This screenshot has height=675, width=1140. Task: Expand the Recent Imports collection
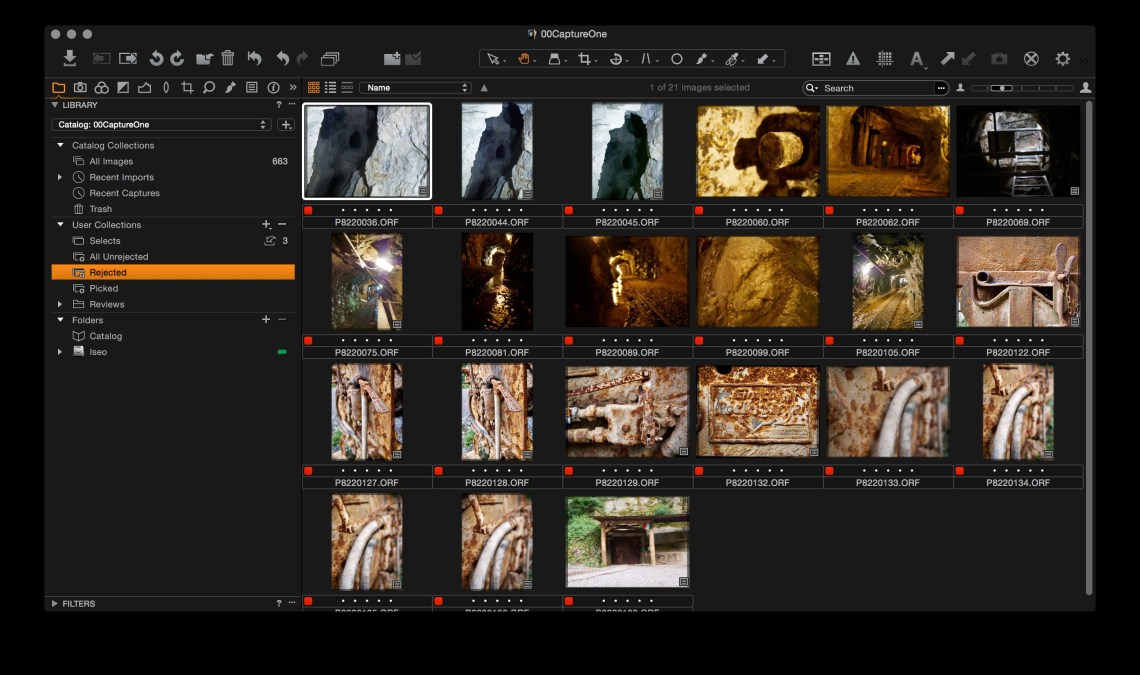tap(60, 177)
